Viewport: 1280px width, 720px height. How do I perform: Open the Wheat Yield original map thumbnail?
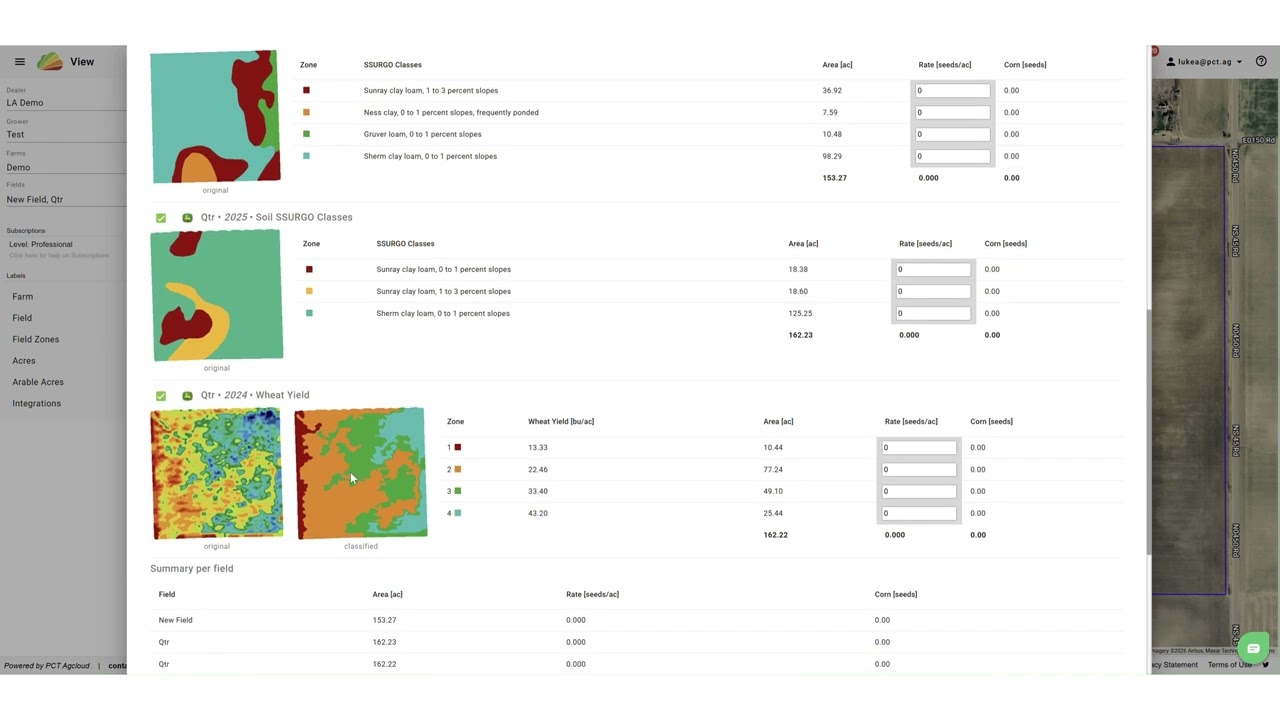tap(216, 473)
